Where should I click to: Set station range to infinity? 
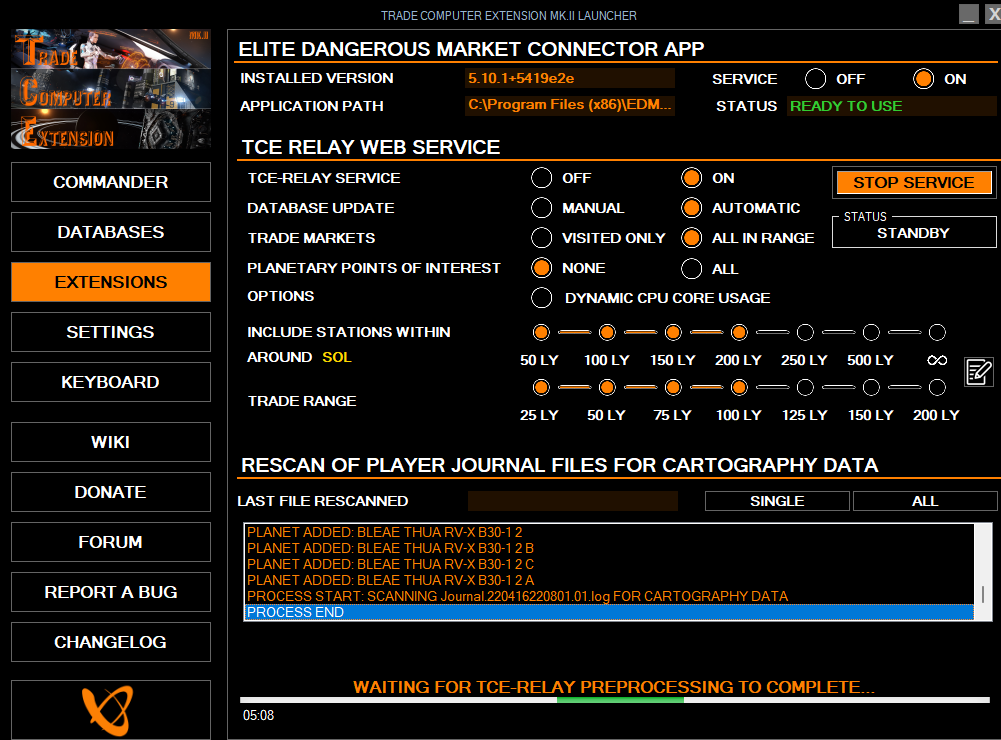(x=937, y=332)
